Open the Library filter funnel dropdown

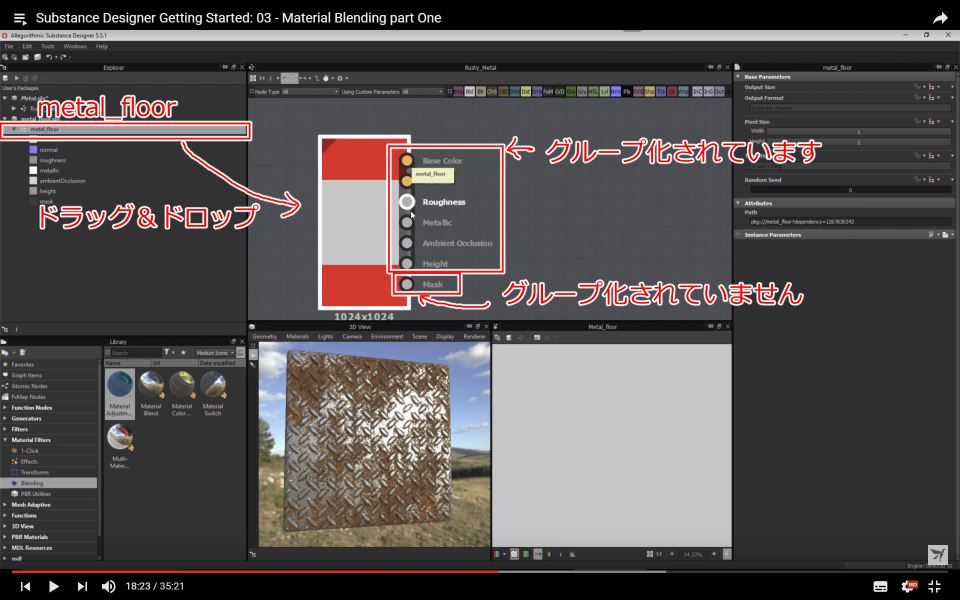pos(168,353)
